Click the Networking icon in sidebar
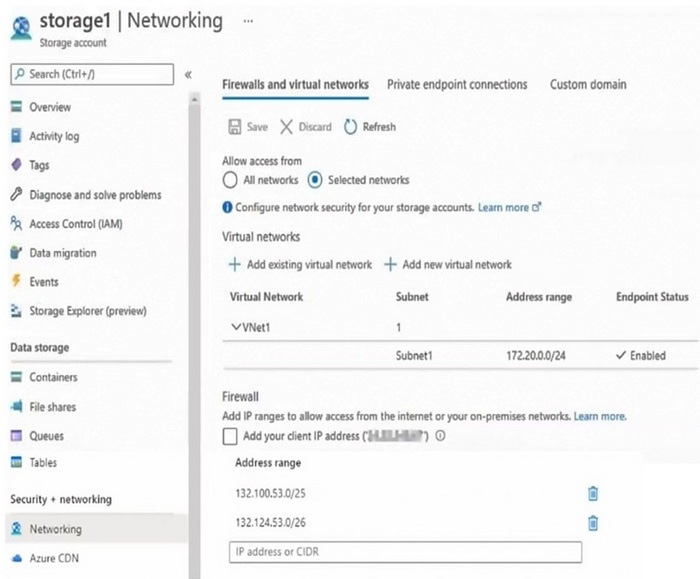Viewport: 700px width, 579px height. coord(17,529)
